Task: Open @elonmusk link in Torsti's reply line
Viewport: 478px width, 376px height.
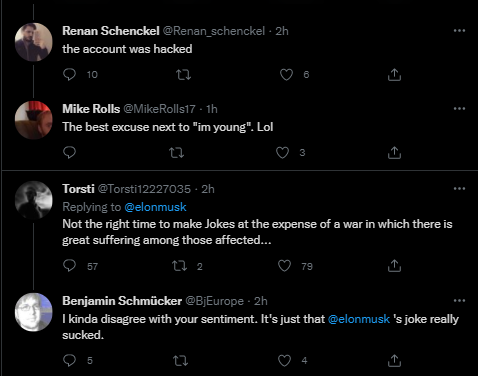Action: 155,207
